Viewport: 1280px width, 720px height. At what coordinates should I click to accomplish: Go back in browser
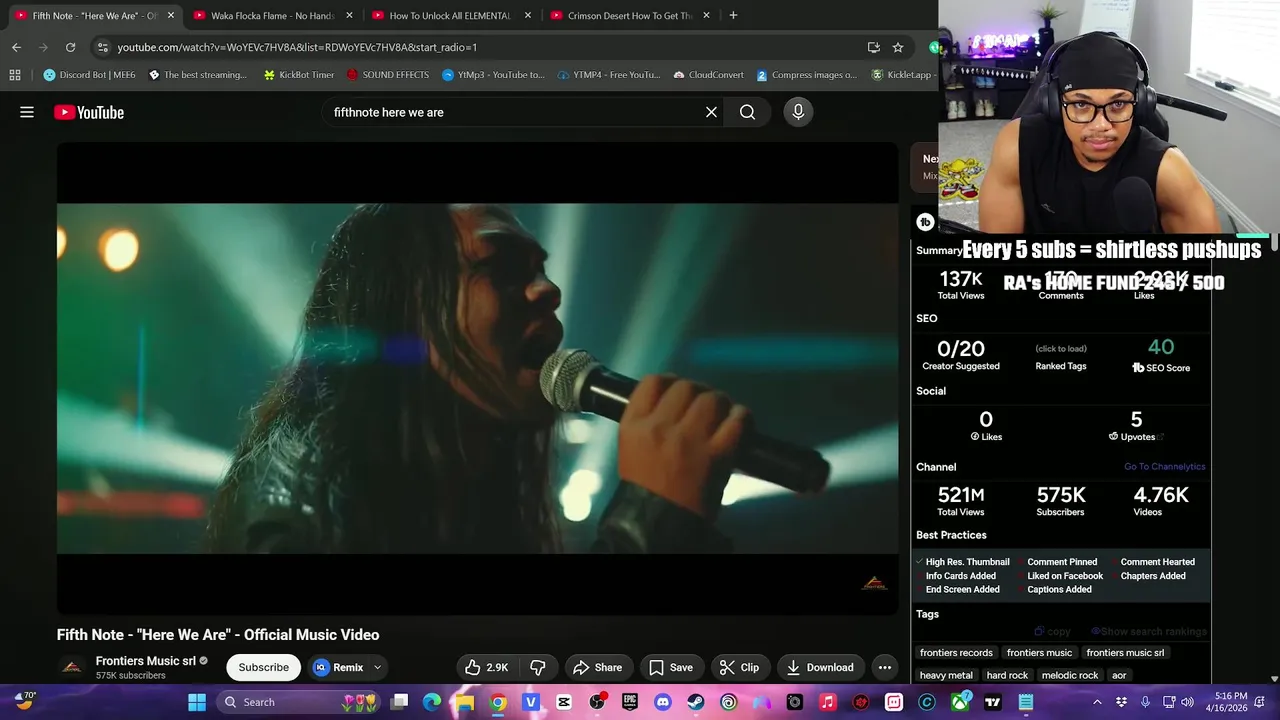click(16, 47)
